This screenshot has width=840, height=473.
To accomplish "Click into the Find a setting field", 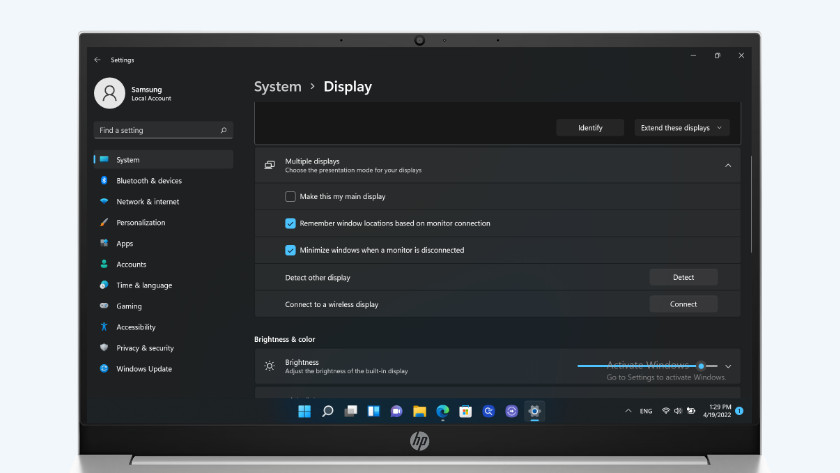I will click(x=163, y=130).
